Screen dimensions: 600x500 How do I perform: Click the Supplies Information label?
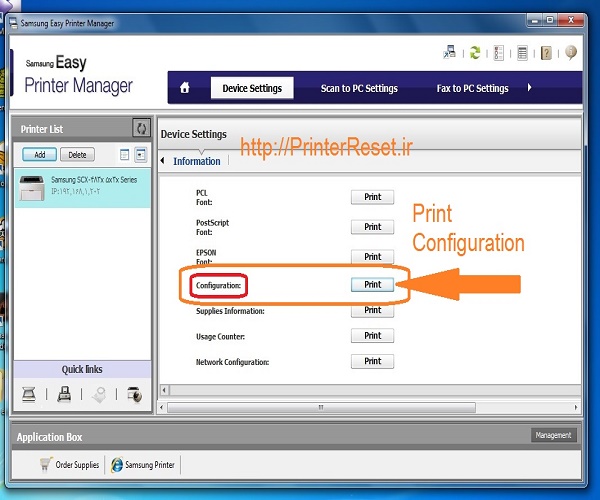pyautogui.click(x=230, y=311)
